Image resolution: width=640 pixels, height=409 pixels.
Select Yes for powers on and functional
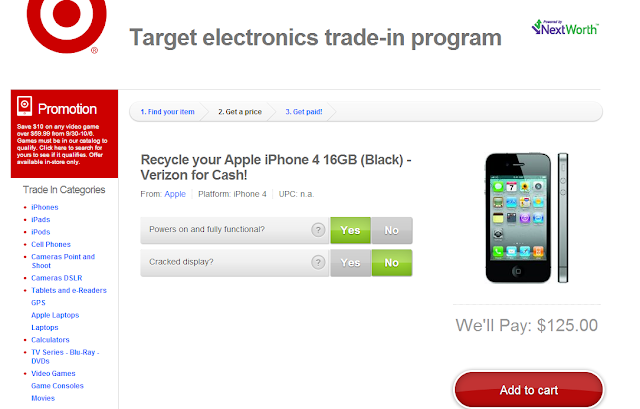point(351,230)
